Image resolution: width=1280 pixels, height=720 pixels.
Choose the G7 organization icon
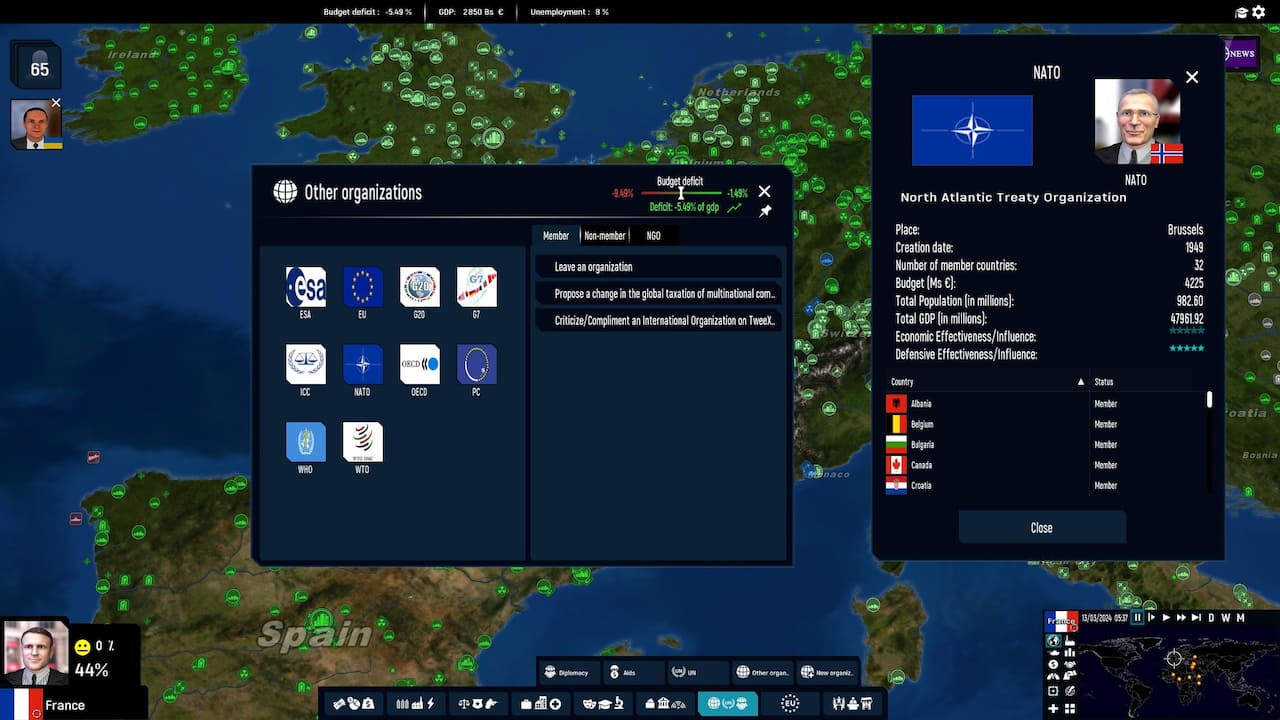(x=476, y=287)
